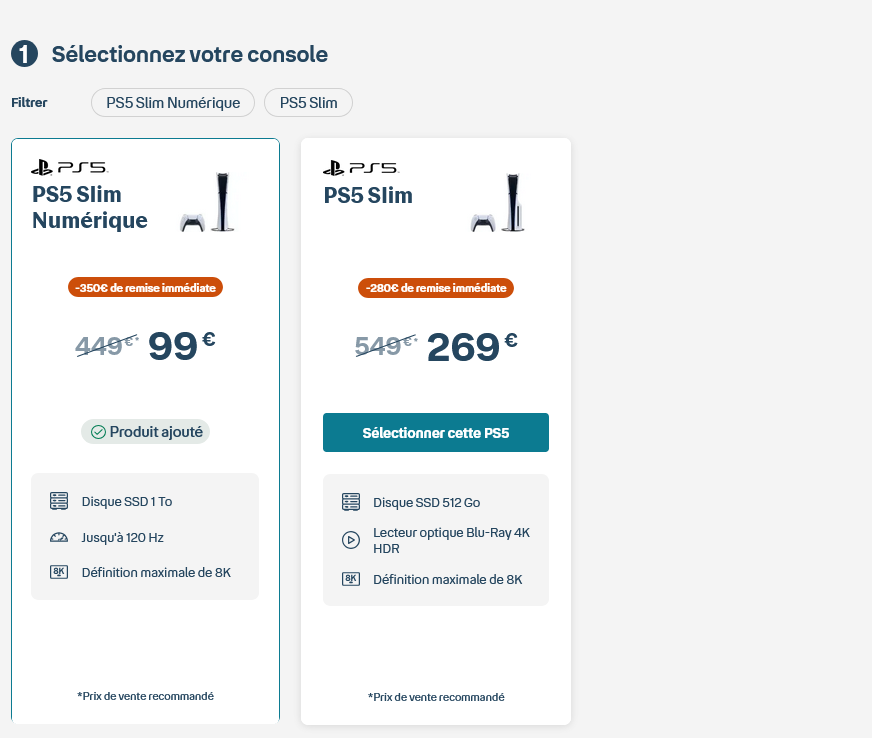Click the PS5 Slim Numérique title

[x=90, y=207]
